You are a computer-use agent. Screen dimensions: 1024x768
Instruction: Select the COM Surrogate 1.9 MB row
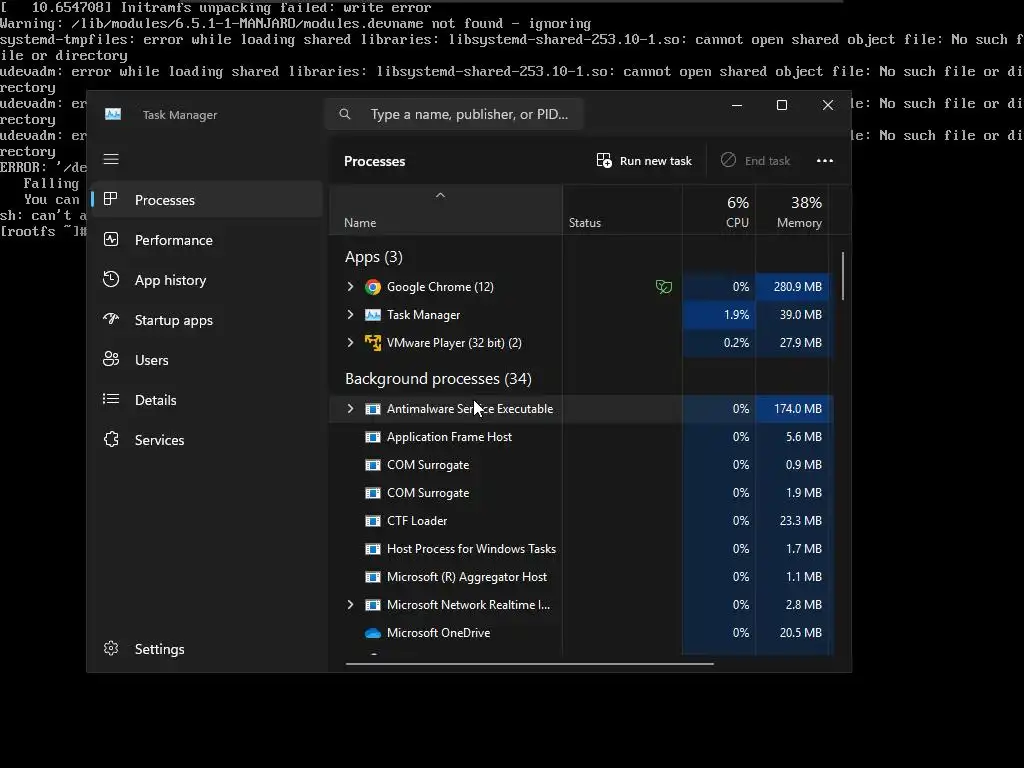click(x=581, y=493)
